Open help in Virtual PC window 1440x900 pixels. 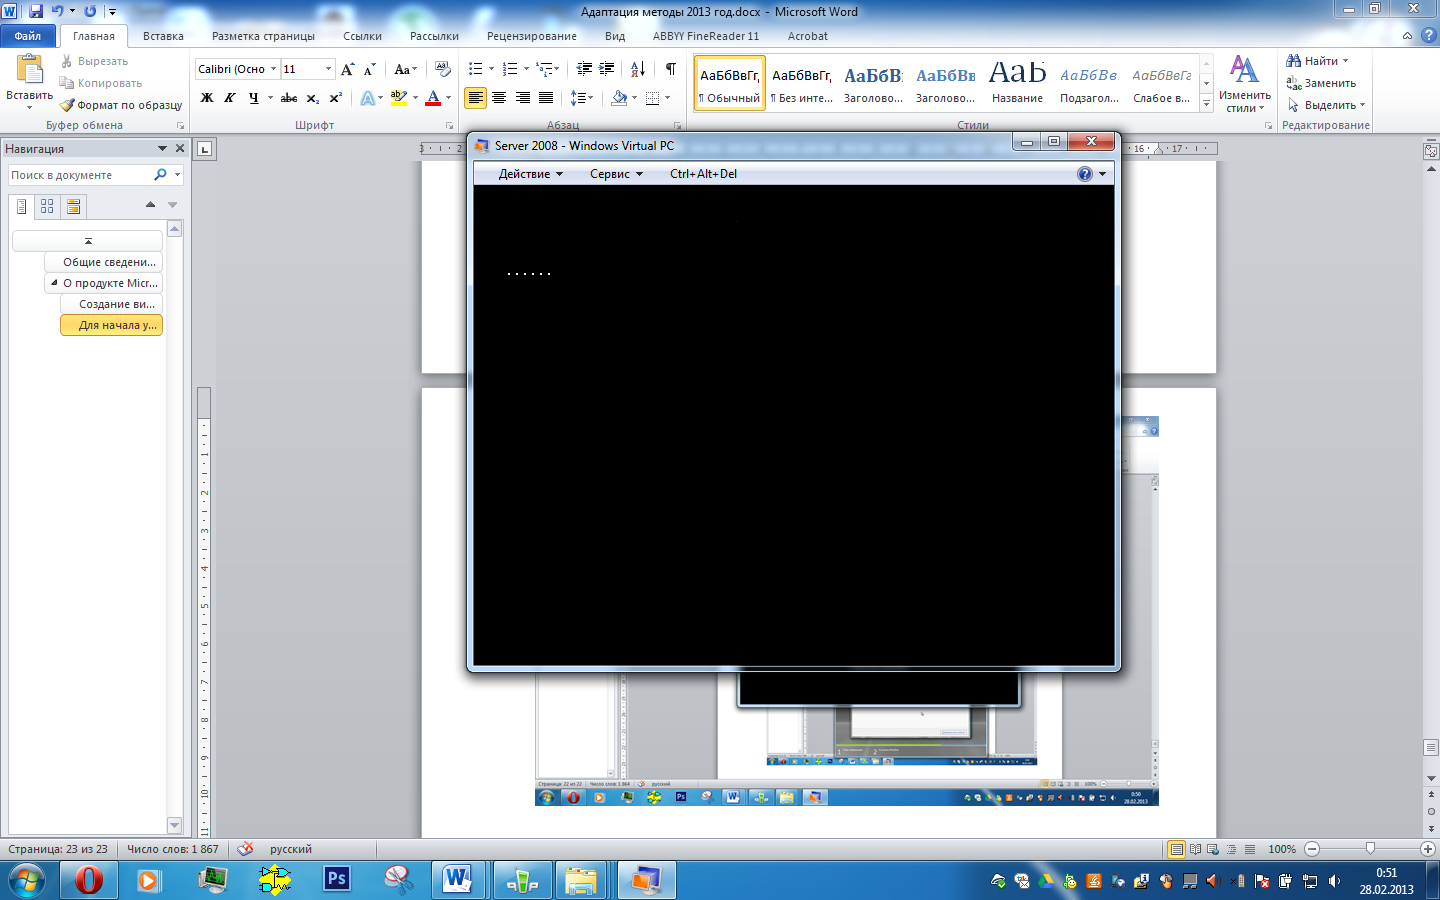(1085, 174)
